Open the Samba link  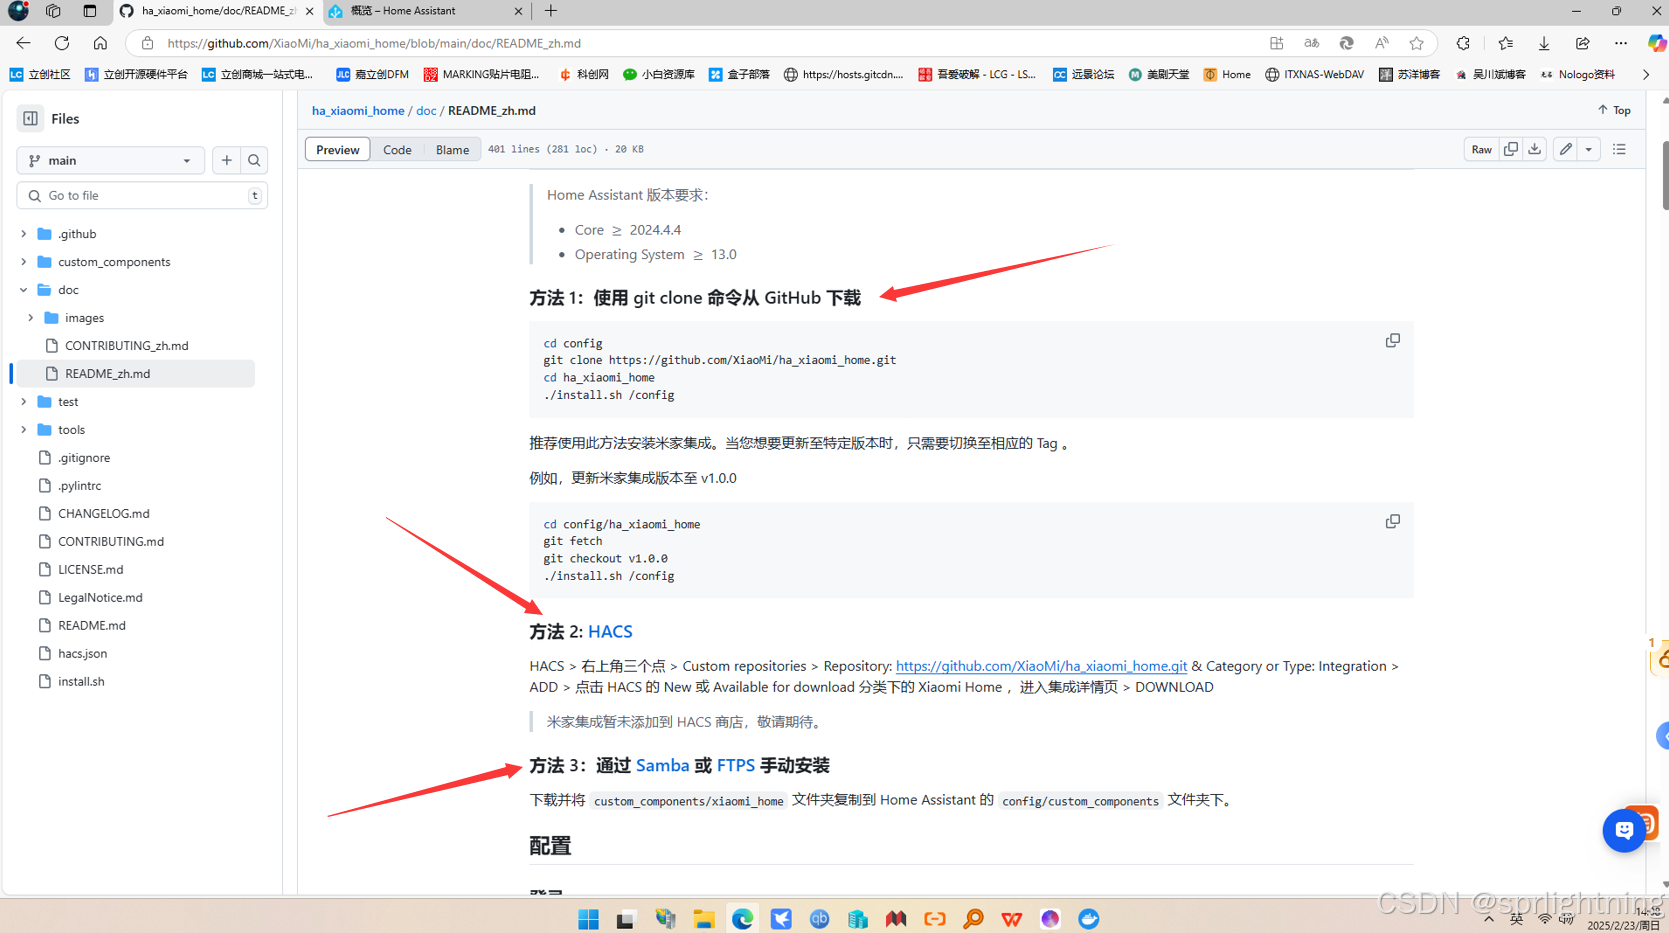coord(662,765)
